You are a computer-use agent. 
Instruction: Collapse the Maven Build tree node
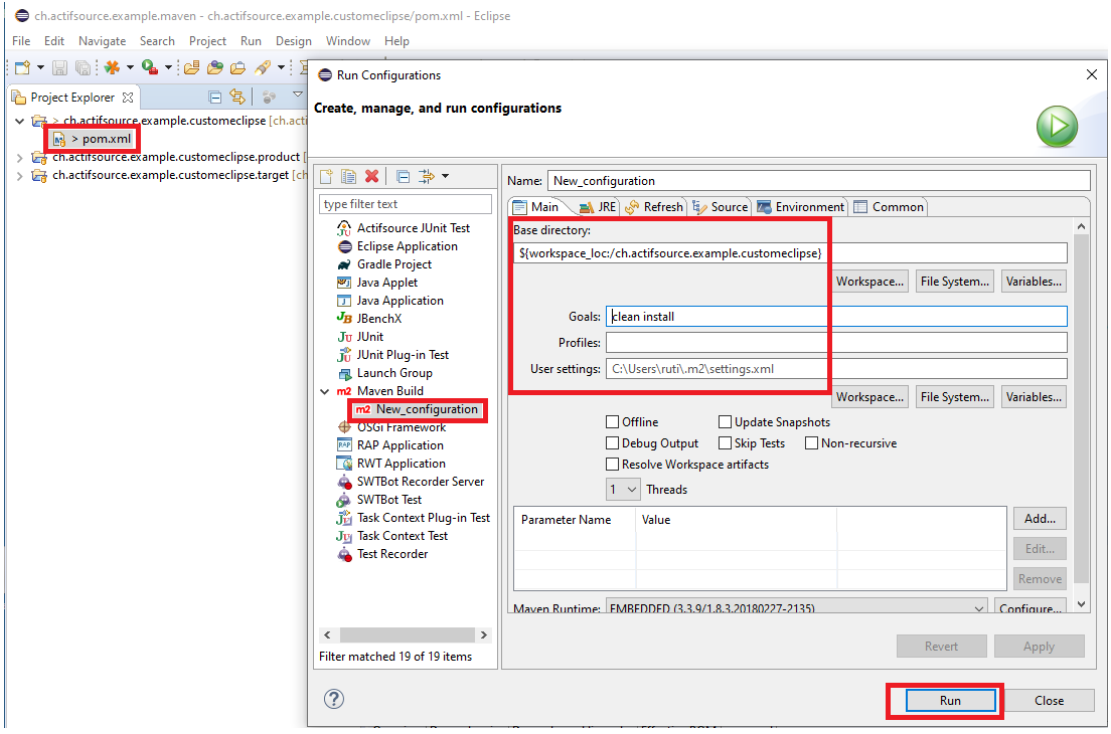[x=324, y=391]
